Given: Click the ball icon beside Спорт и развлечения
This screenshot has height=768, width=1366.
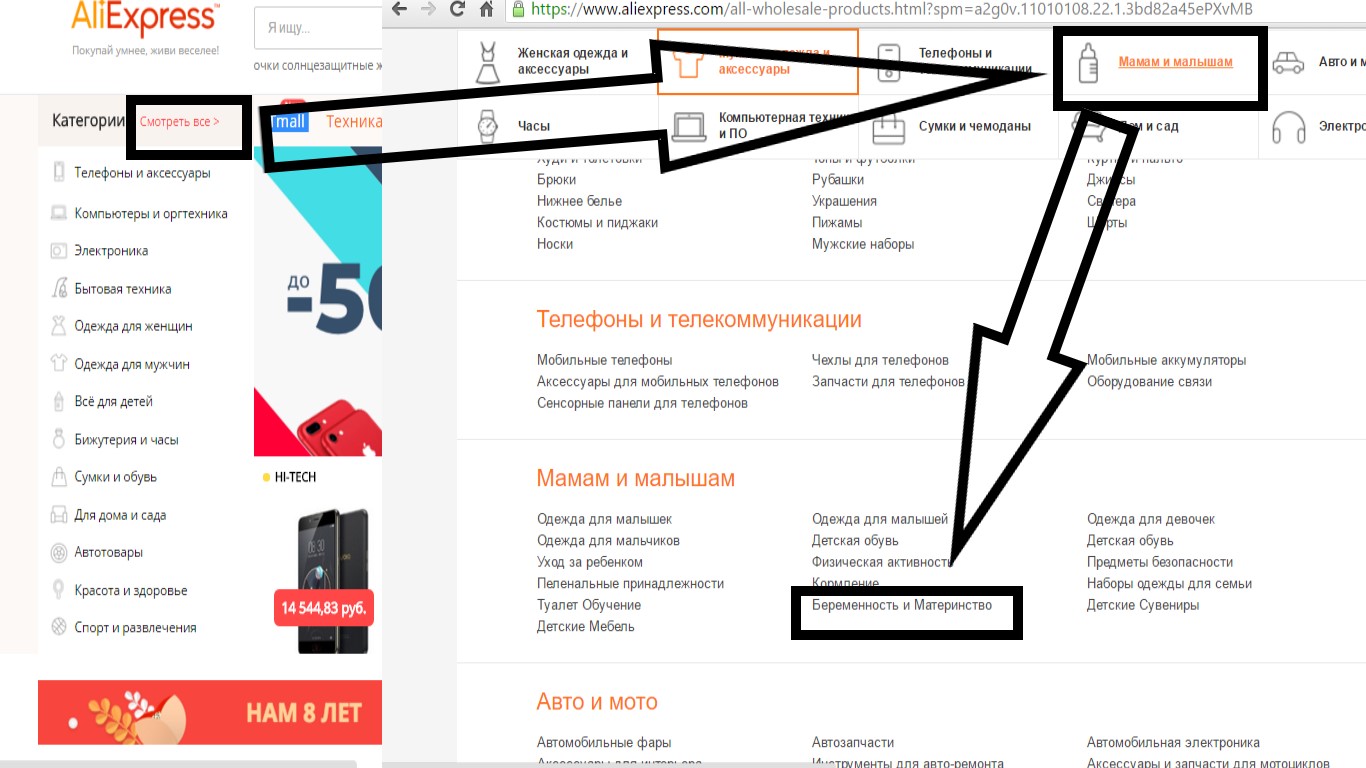Looking at the screenshot, I should tap(59, 627).
